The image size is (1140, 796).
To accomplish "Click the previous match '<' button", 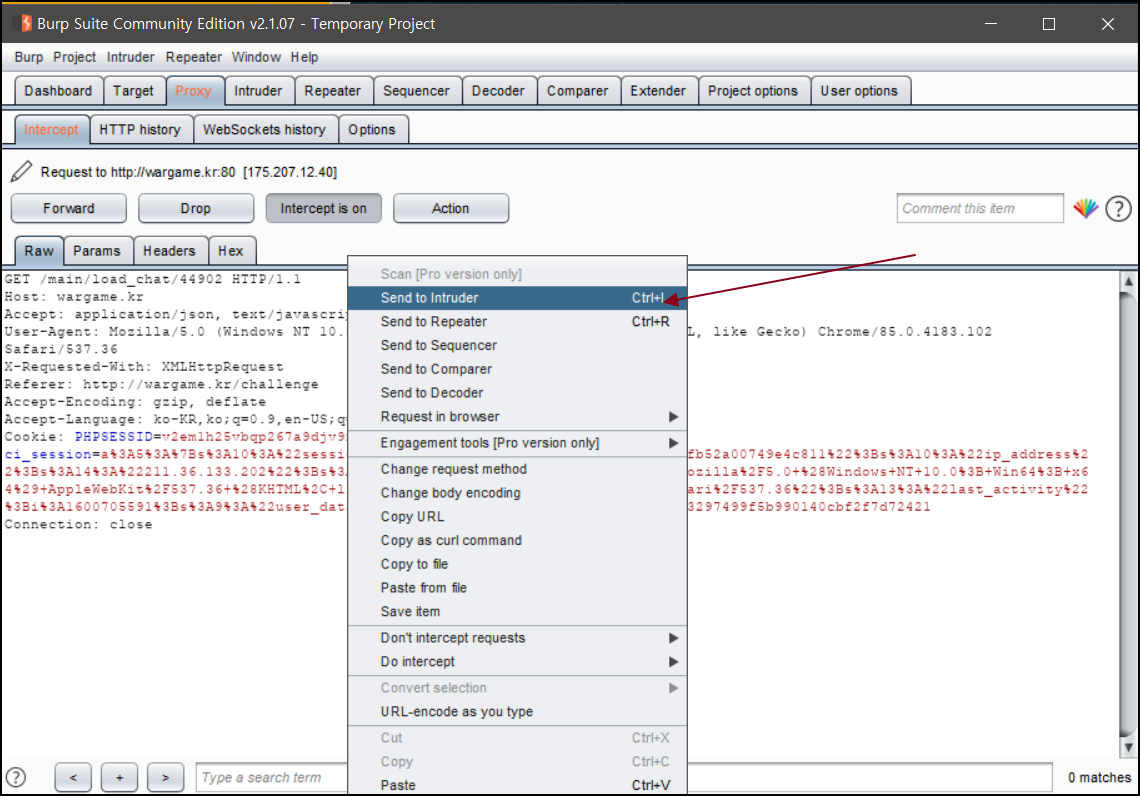I will 73,777.
